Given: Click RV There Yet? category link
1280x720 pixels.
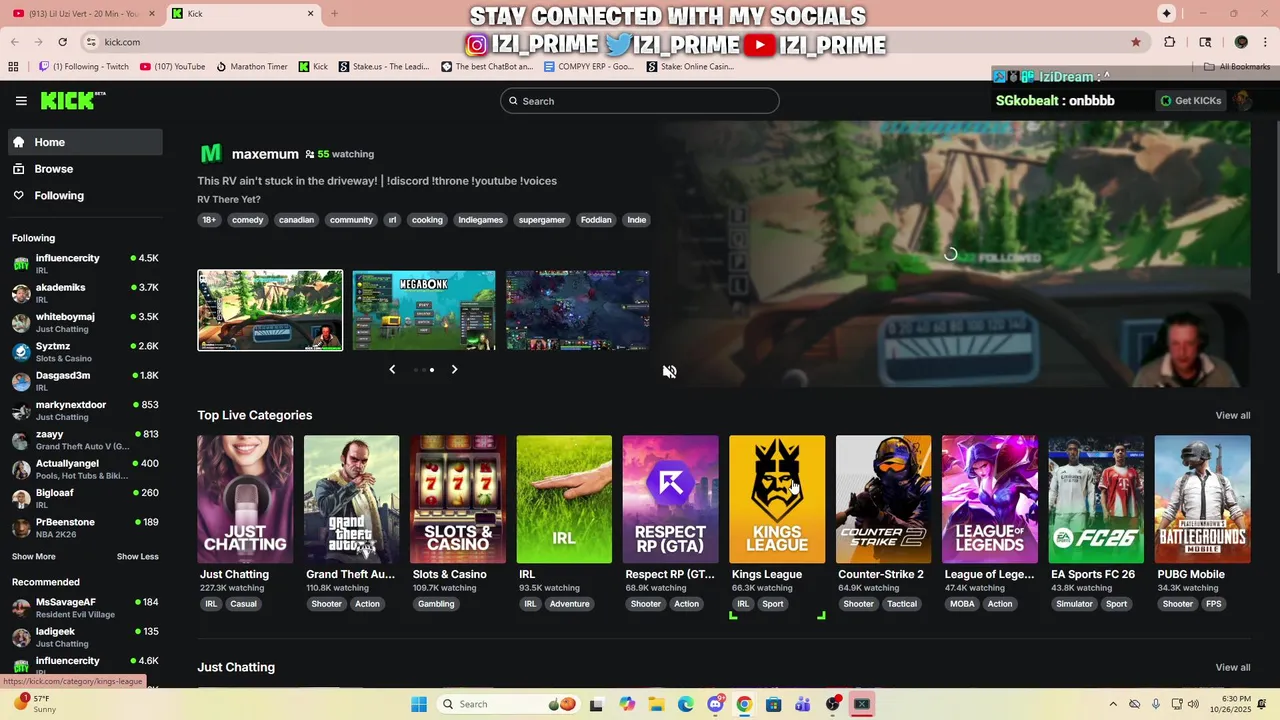Looking at the screenshot, I should click(229, 199).
